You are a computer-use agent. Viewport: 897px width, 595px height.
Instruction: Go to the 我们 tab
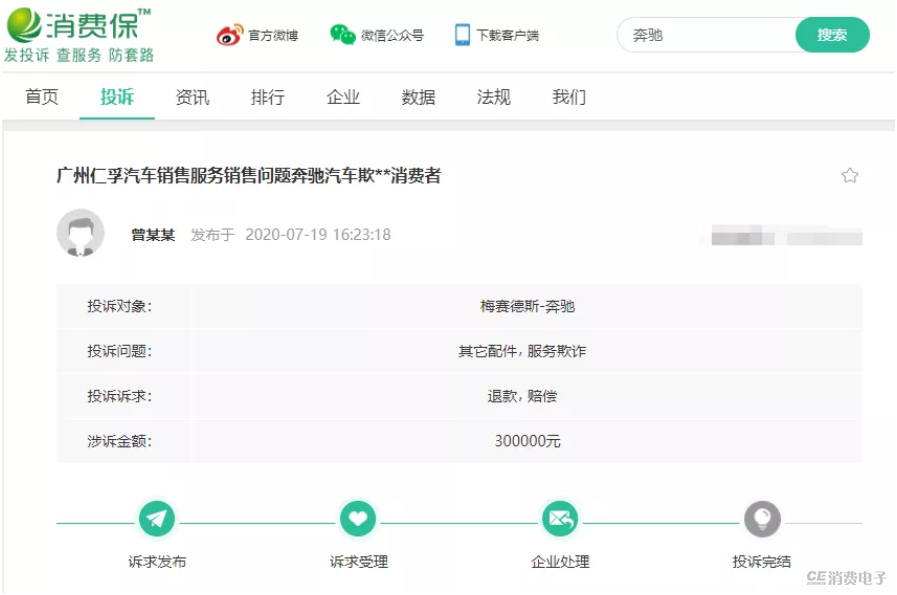click(x=569, y=97)
